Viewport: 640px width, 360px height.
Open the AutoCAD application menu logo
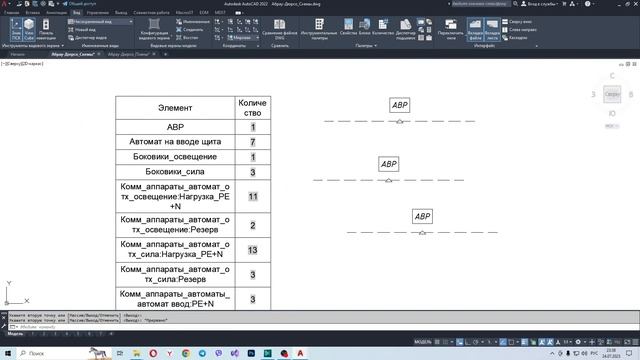coord(5,4)
